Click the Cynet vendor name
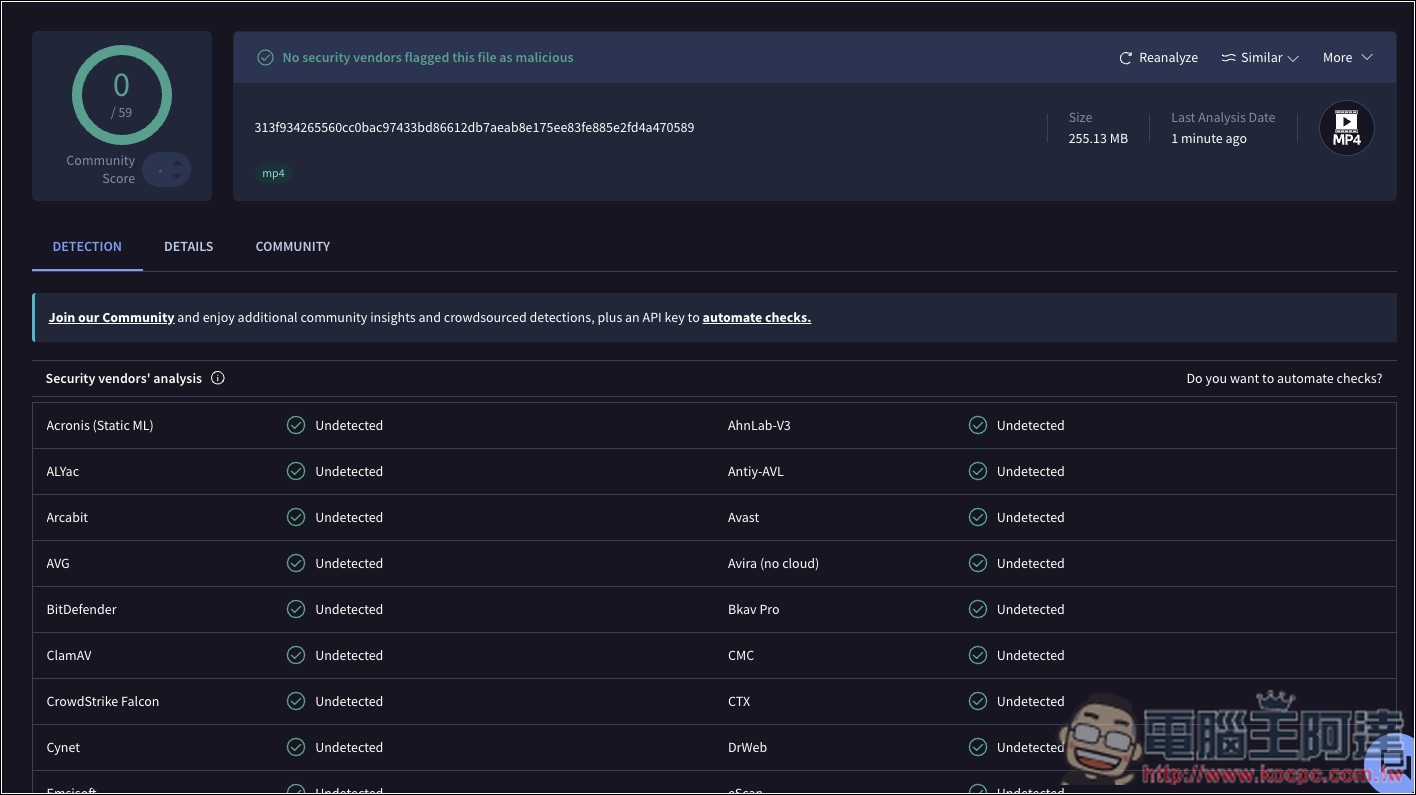This screenshot has height=795, width=1416. (x=63, y=747)
